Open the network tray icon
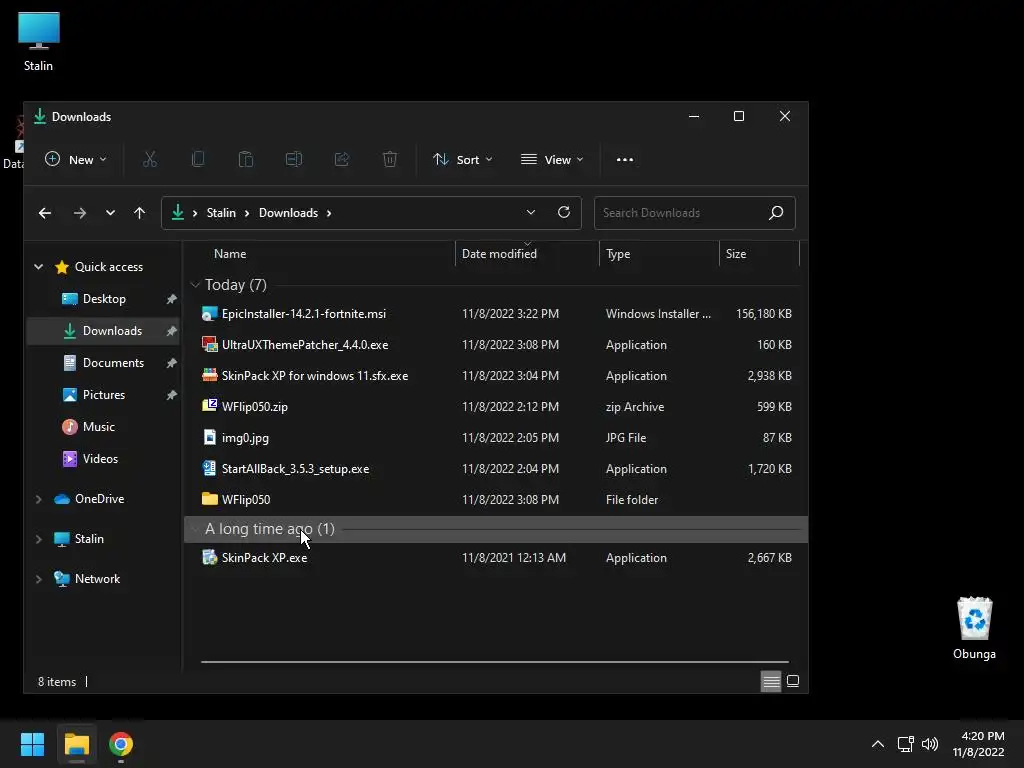This screenshot has height=768, width=1024. tap(905, 744)
